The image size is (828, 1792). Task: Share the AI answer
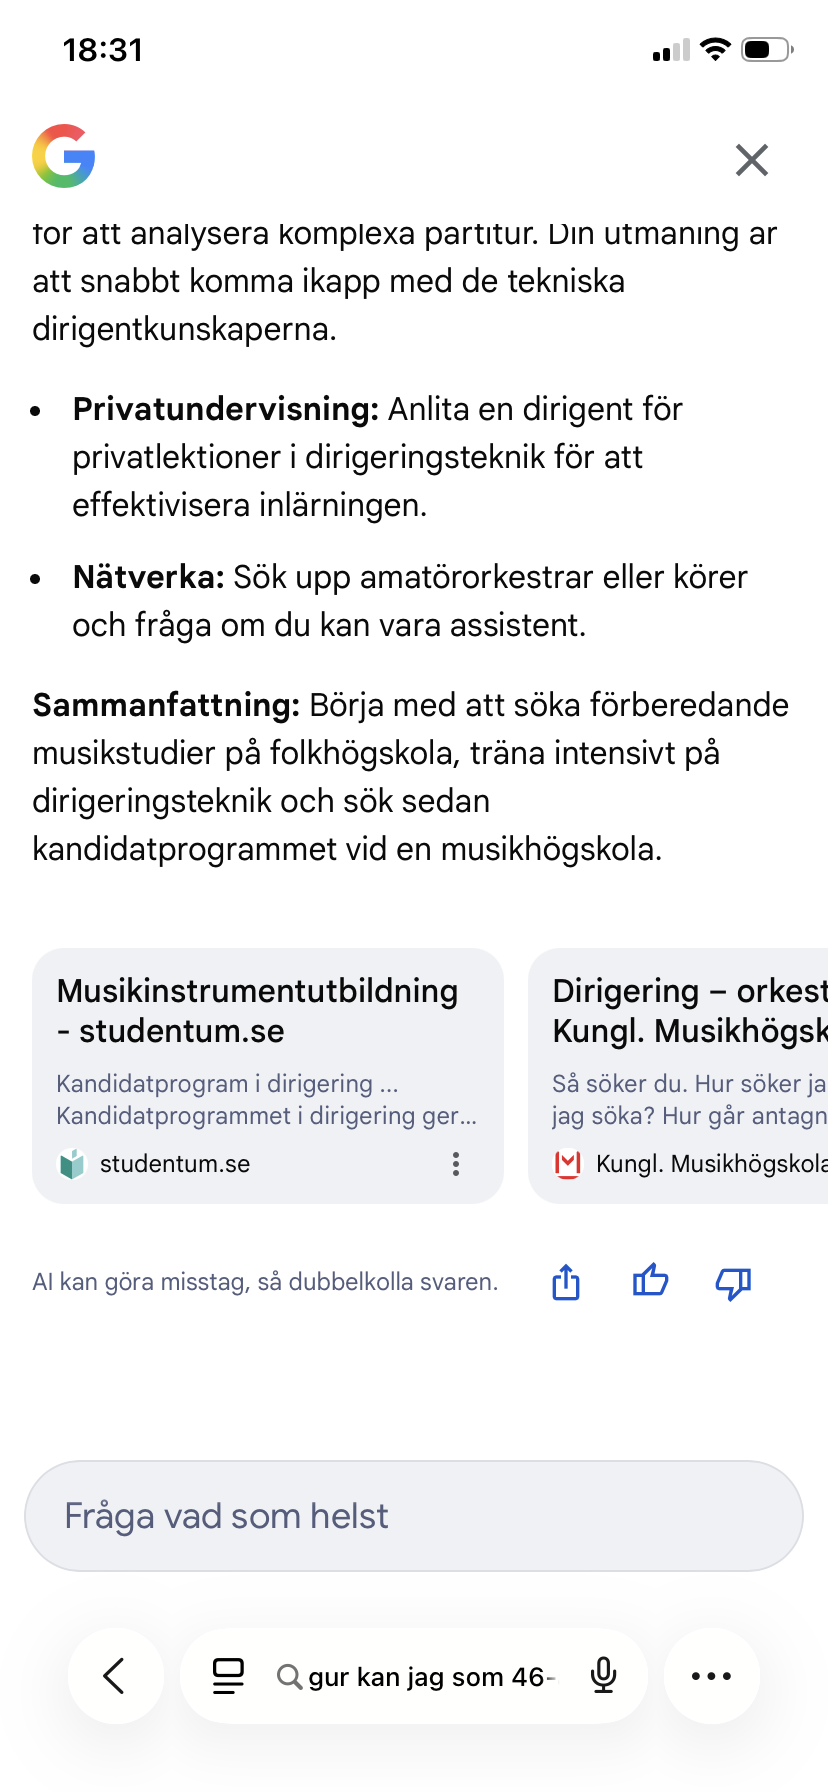point(566,1282)
